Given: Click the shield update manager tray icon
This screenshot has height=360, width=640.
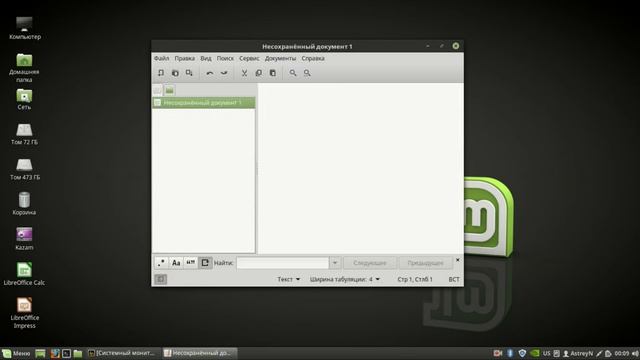Looking at the screenshot, I should [522, 353].
